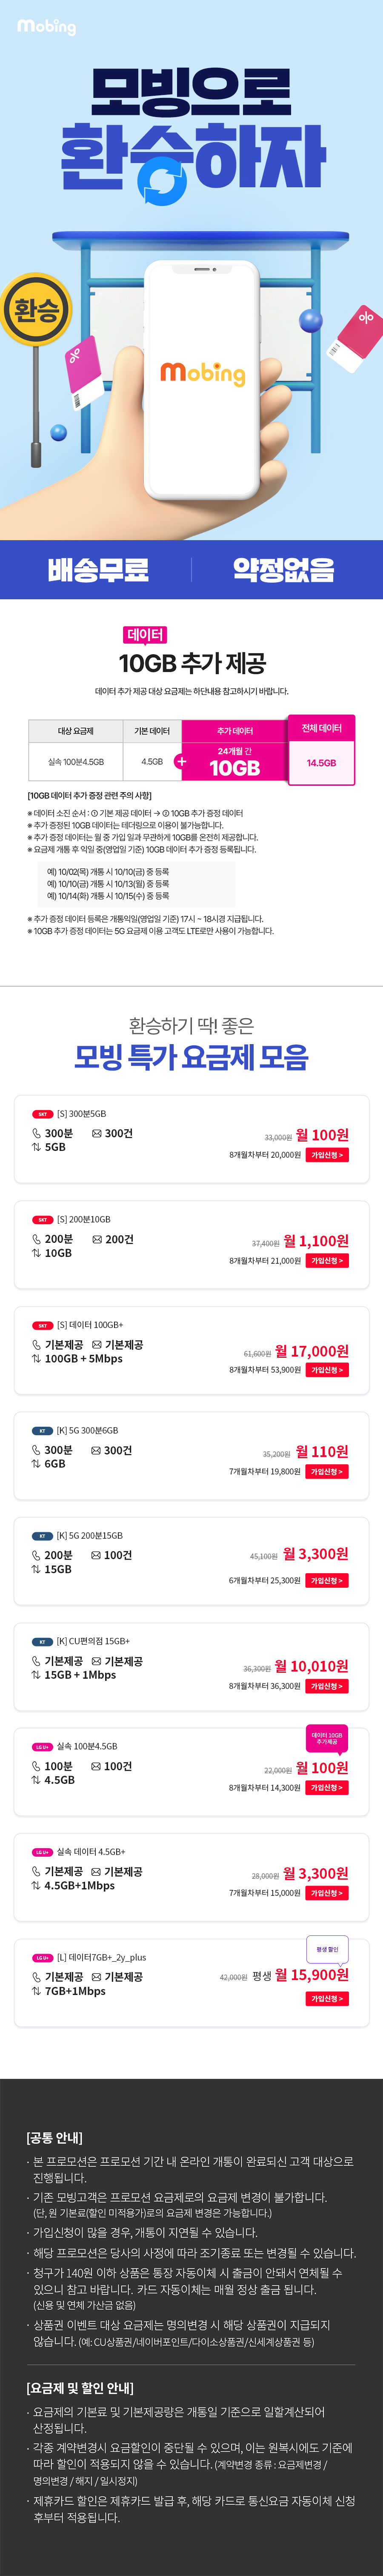This screenshot has width=383, height=2576.
Task: Click the phone icon on [S] 200분10GB plan
Action: click(36, 1239)
